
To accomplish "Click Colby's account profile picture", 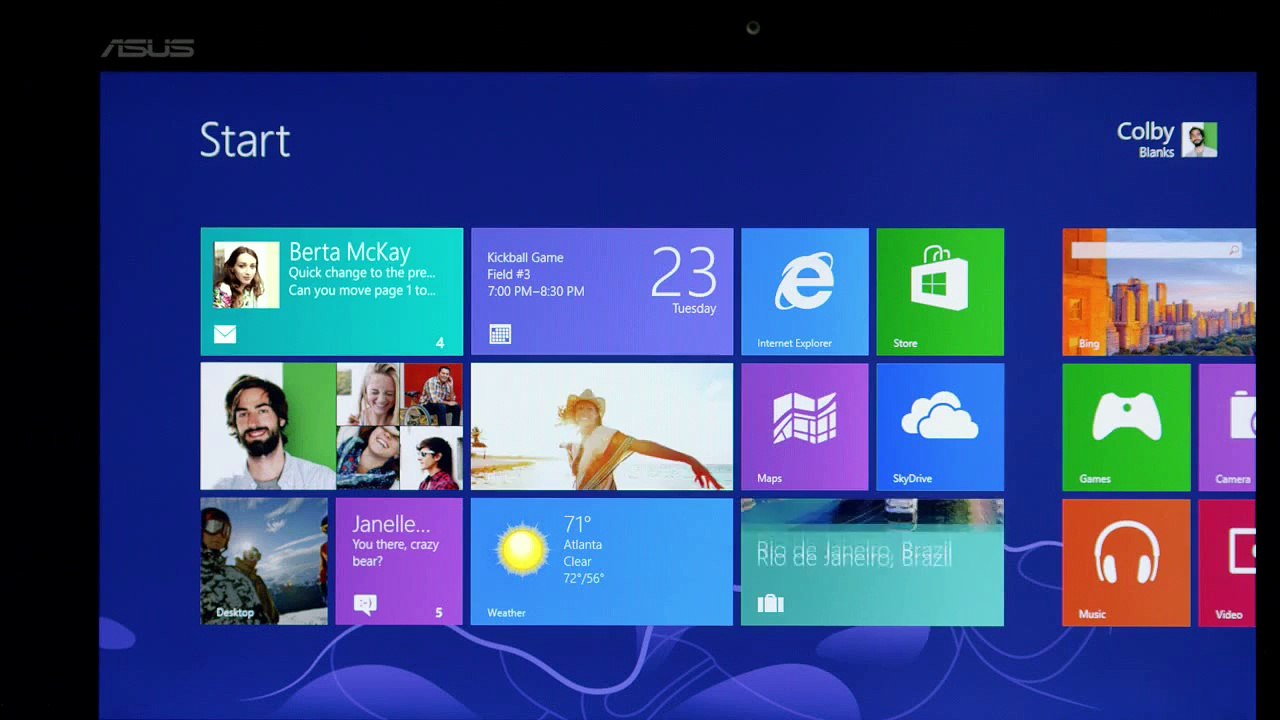I will point(1199,140).
